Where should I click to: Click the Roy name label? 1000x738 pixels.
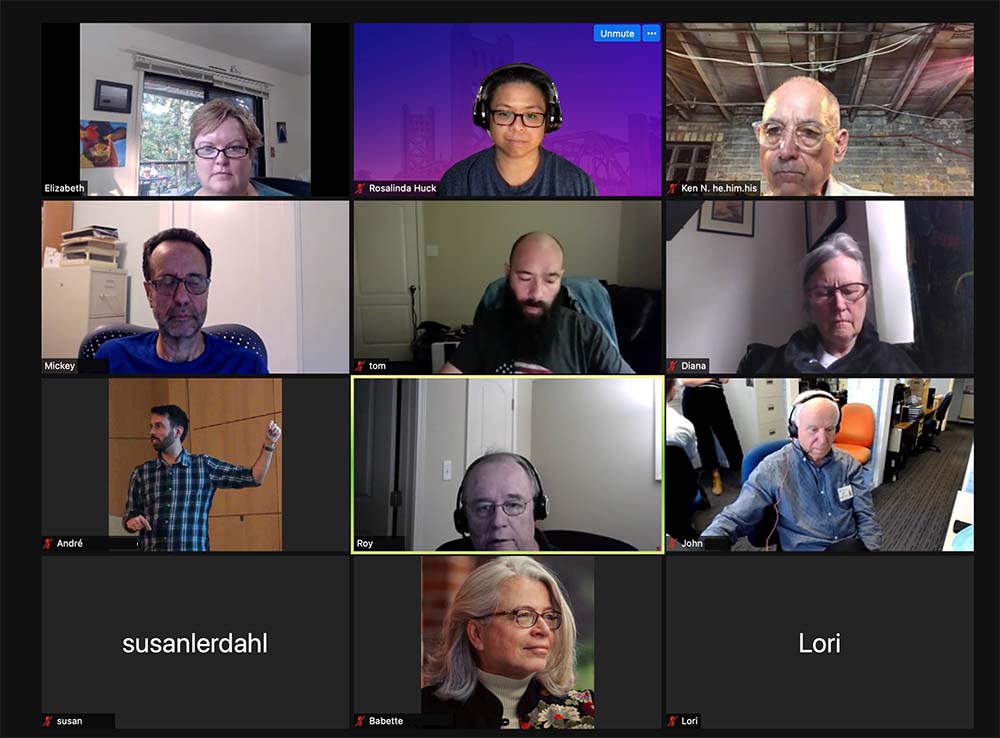click(x=365, y=543)
